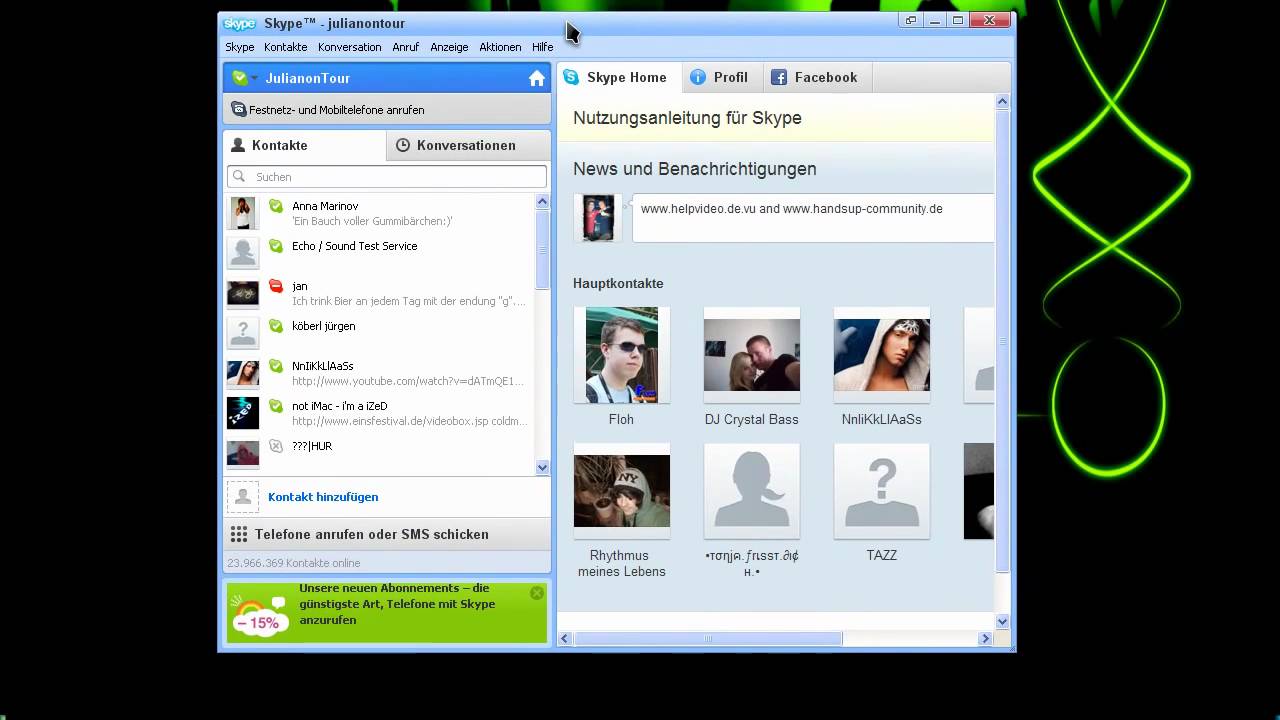Switch to the Profil tab
This screenshot has height=720, width=1280.
tap(722, 77)
